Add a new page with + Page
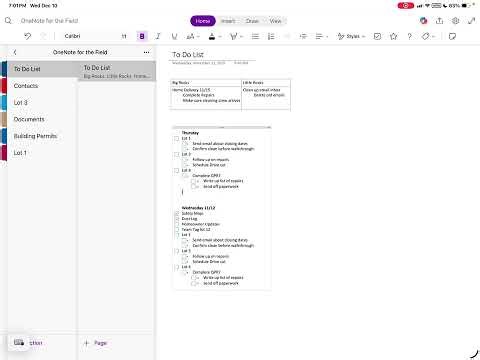This screenshot has width=480, height=360. click(96, 343)
